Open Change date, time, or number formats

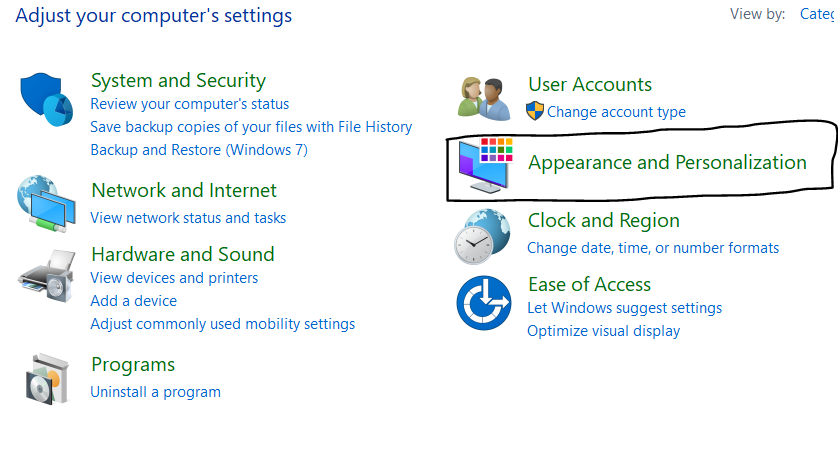(653, 248)
